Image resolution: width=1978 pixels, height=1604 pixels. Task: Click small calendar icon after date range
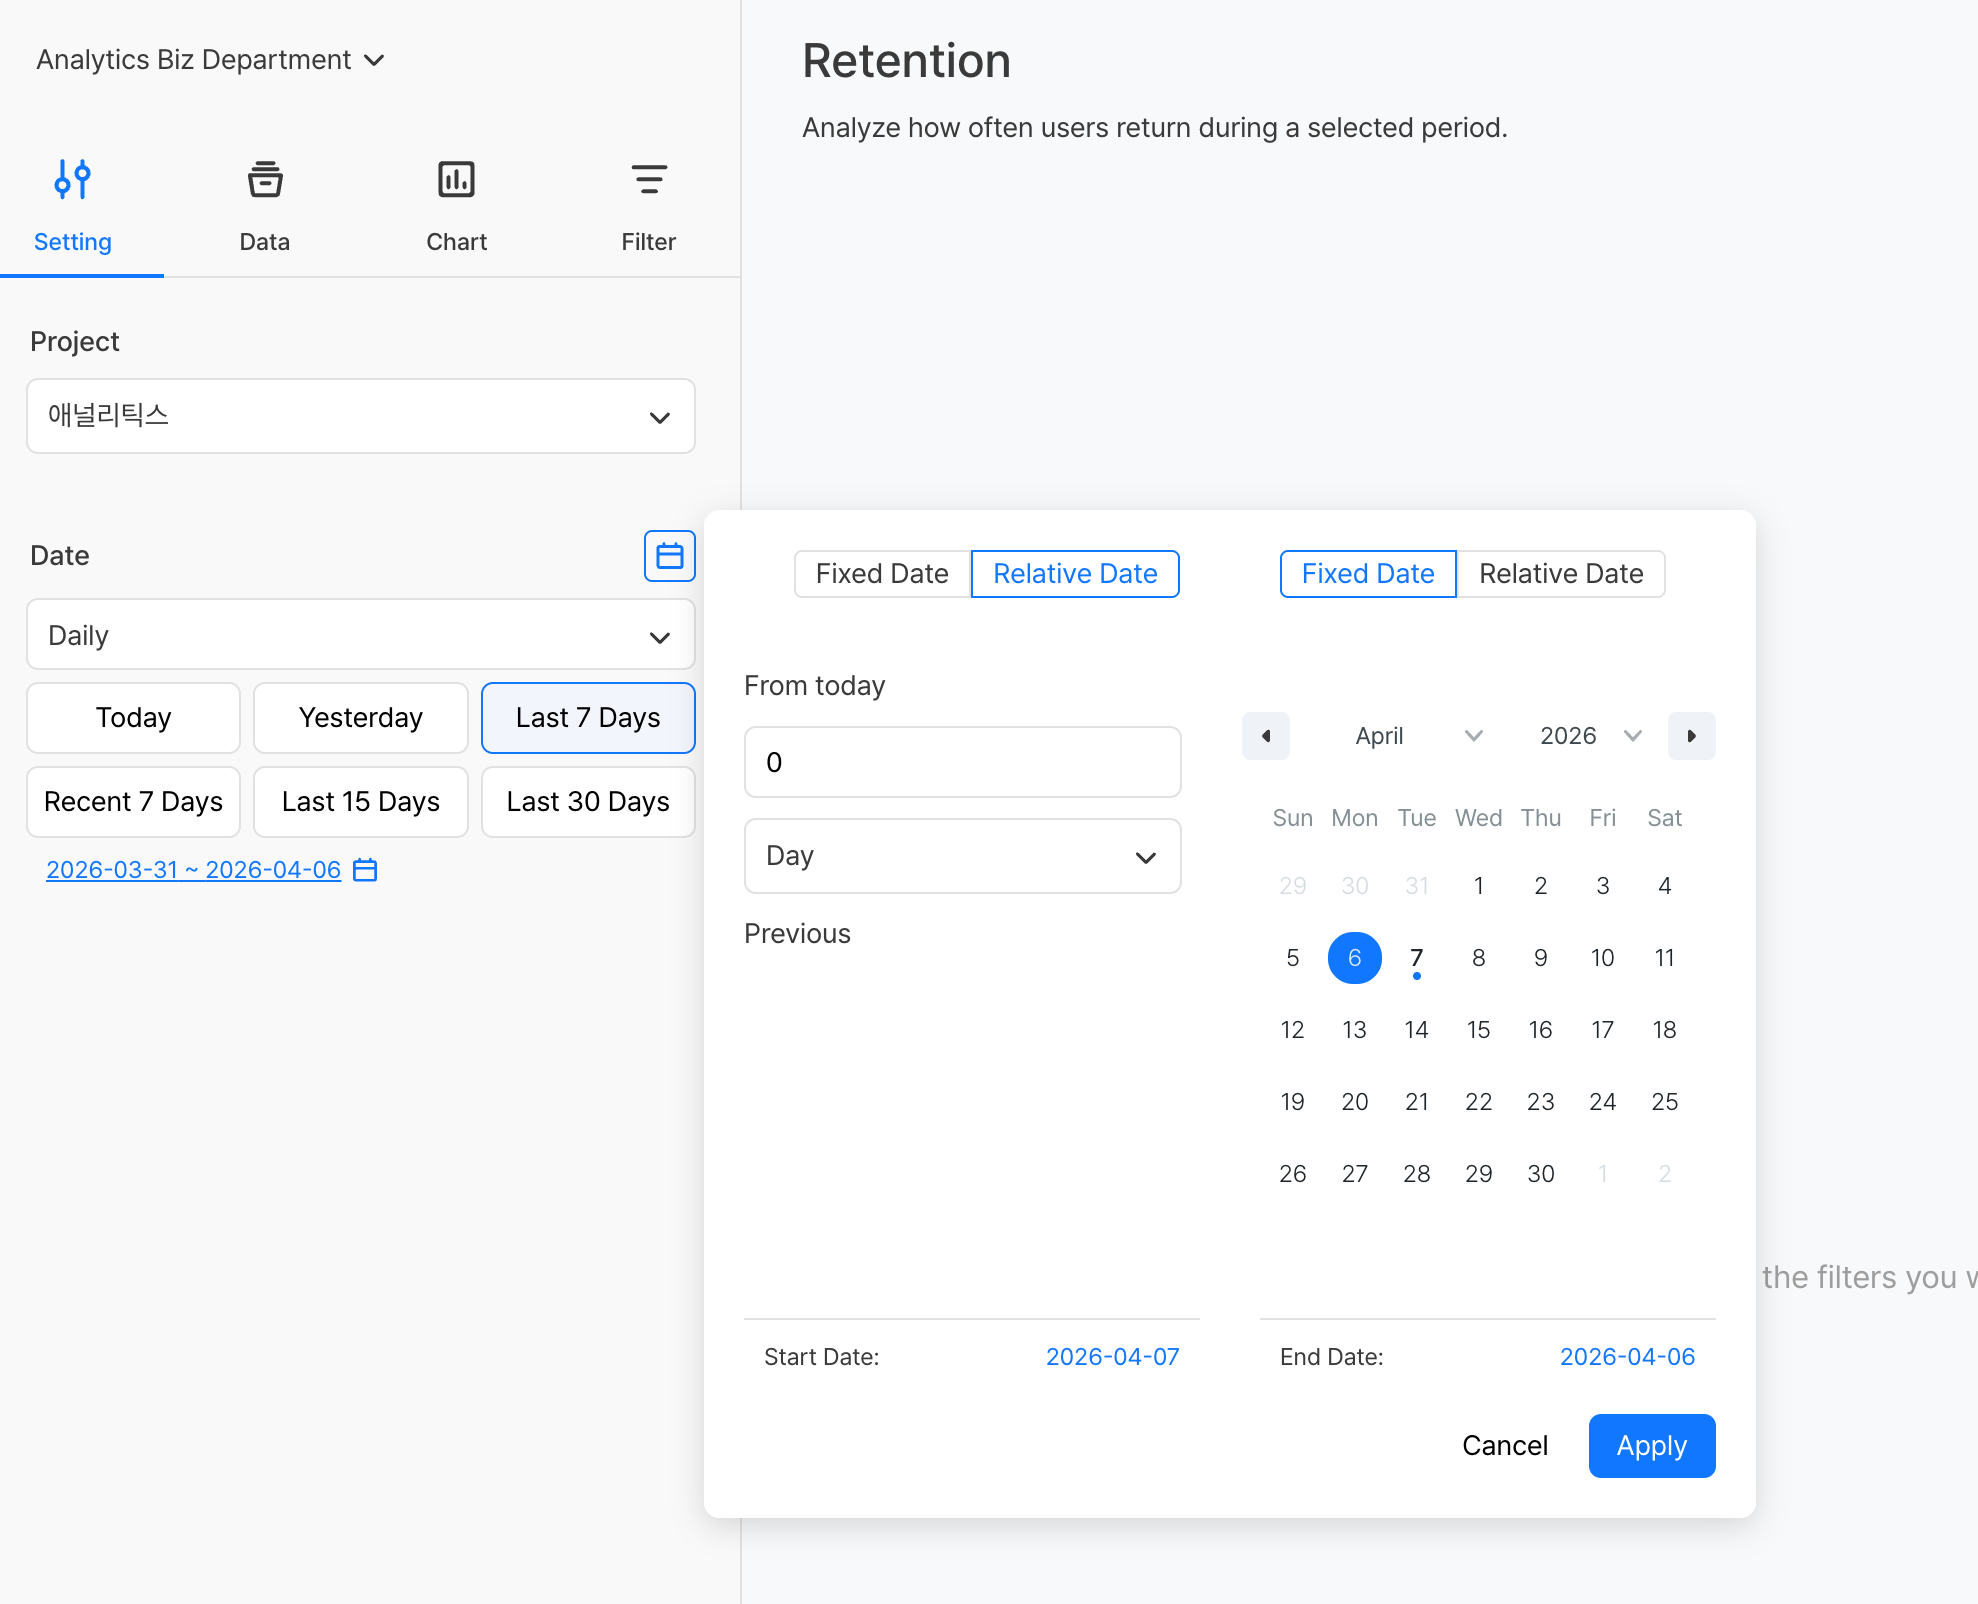pyautogui.click(x=366, y=870)
